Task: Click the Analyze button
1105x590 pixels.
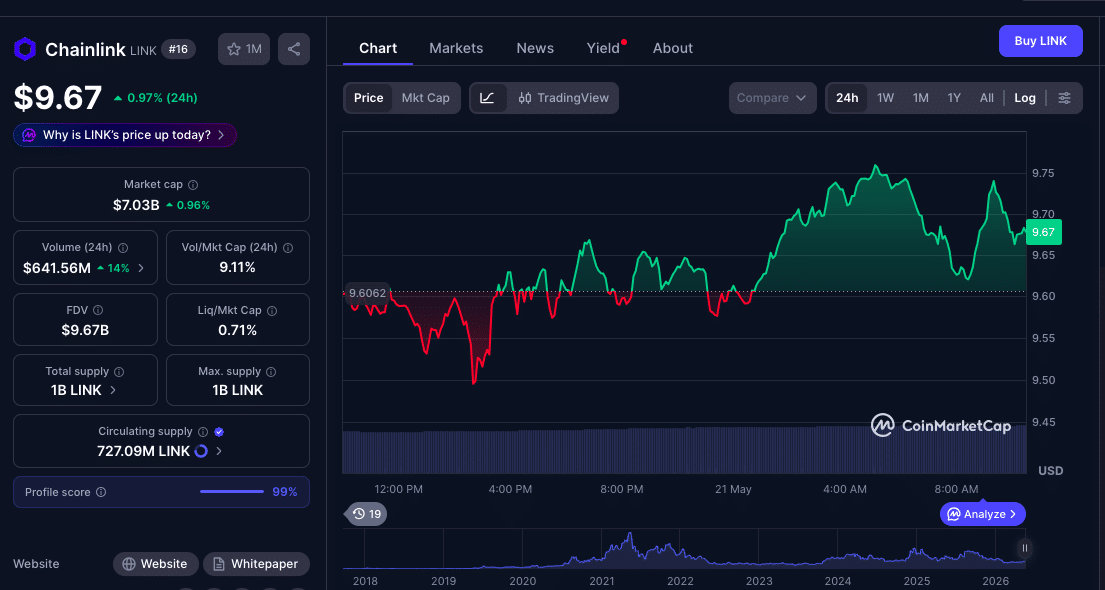Action: pos(982,514)
